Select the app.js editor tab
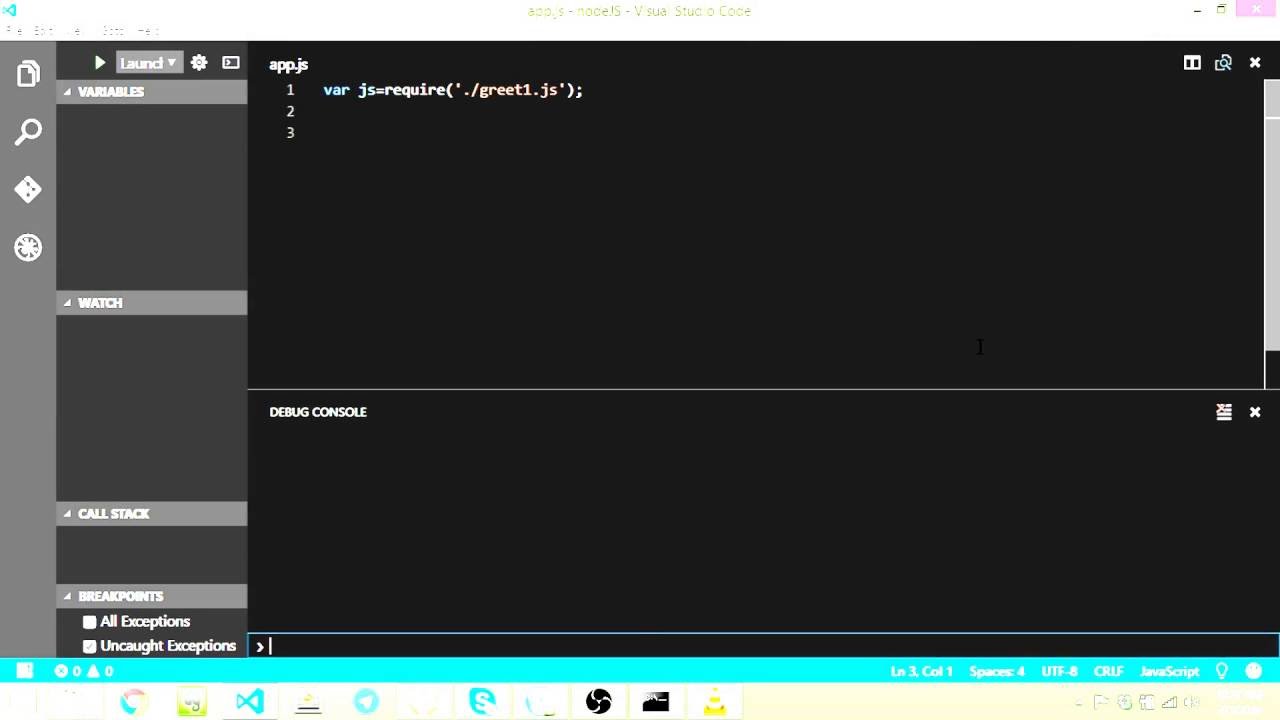Image resolution: width=1280 pixels, height=720 pixels. pos(288,64)
